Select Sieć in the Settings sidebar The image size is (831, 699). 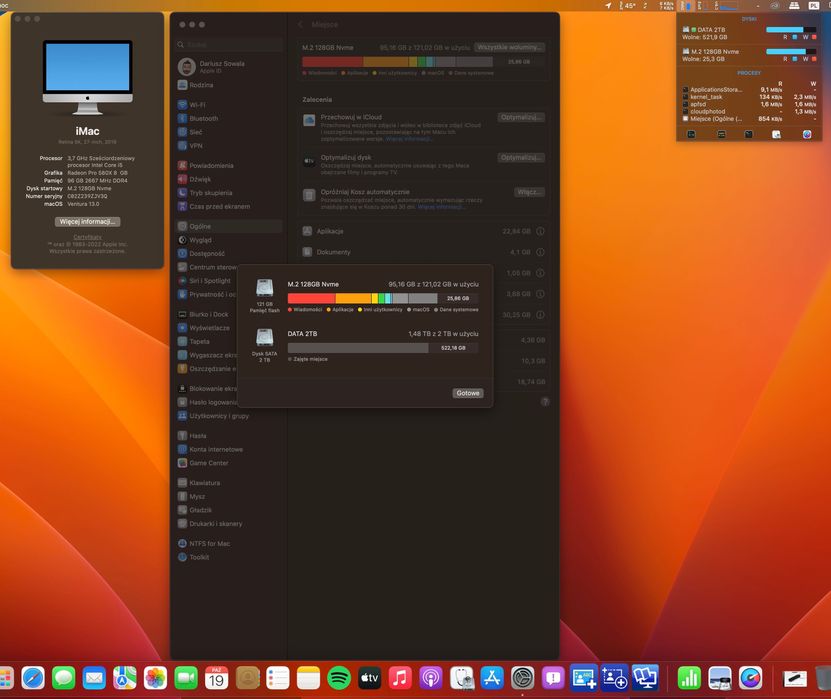(x=229, y=132)
